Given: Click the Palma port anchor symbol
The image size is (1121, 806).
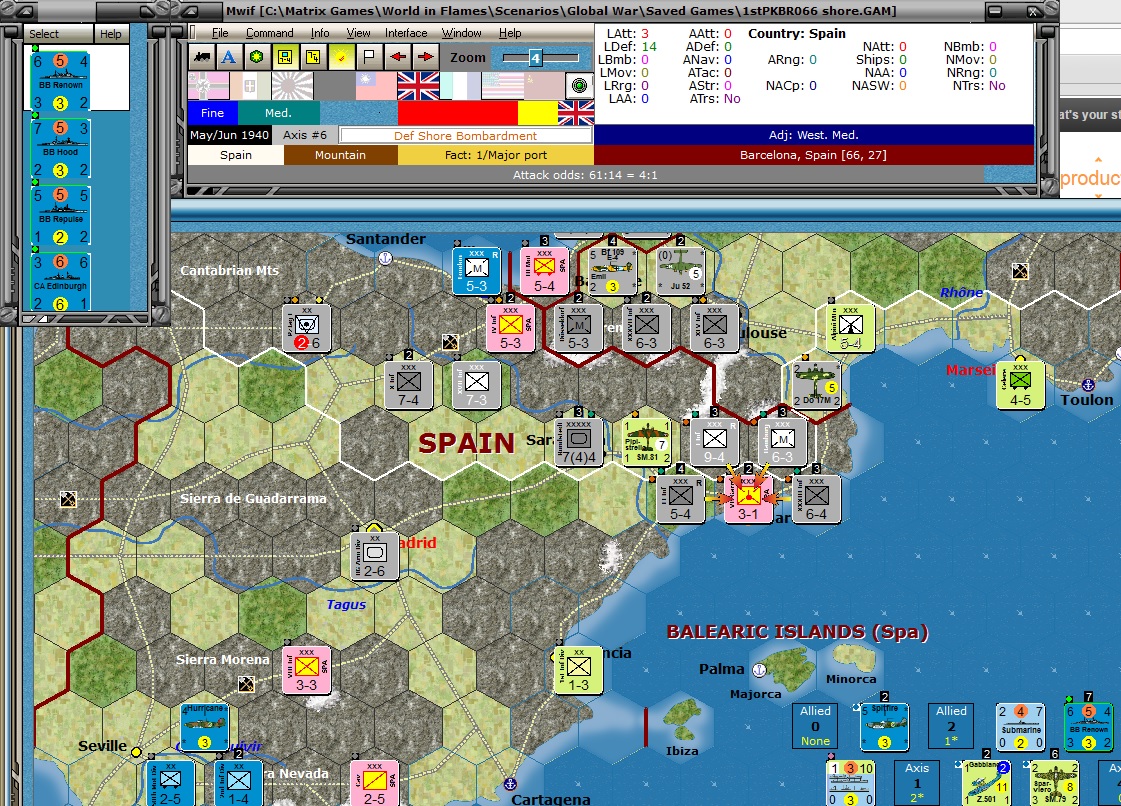Looking at the screenshot, I should (x=760, y=670).
